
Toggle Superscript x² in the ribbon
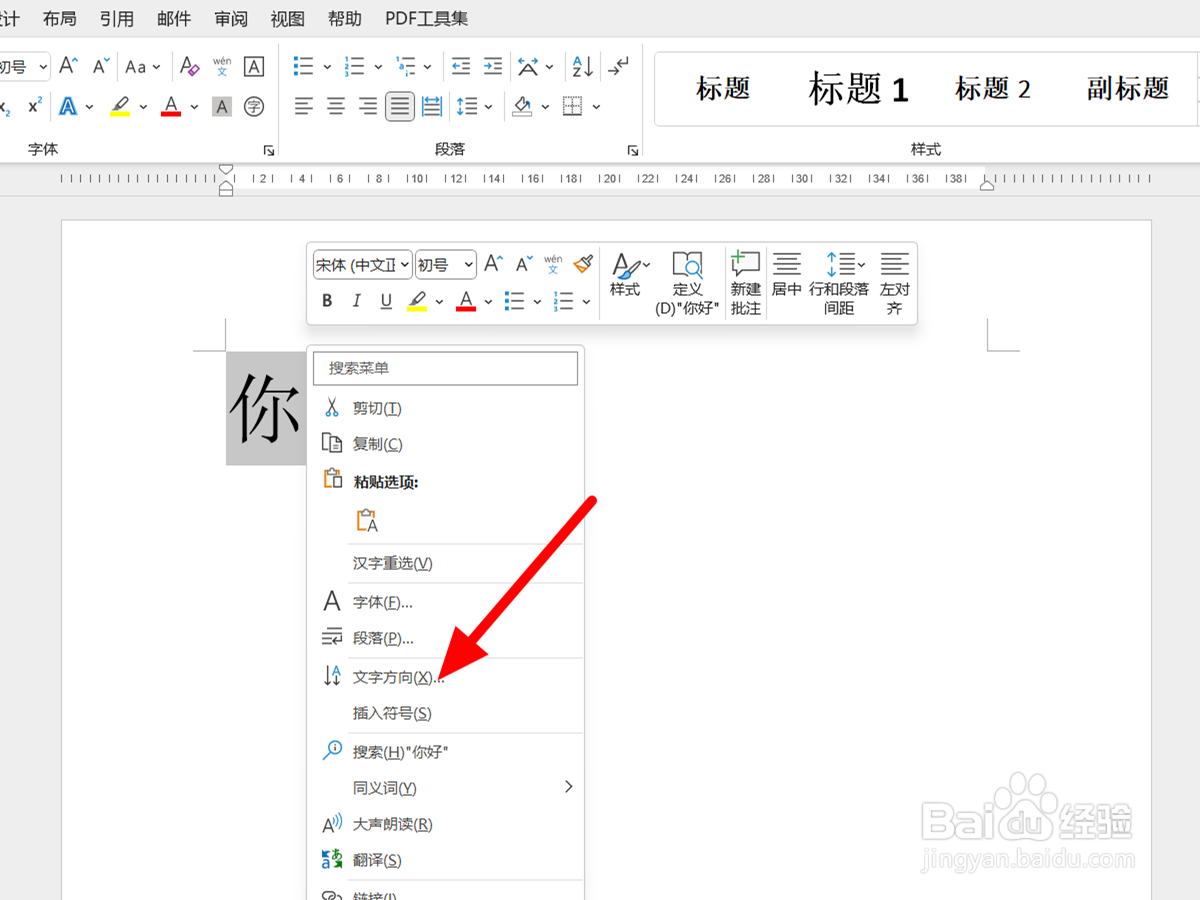pyautogui.click(x=35, y=106)
